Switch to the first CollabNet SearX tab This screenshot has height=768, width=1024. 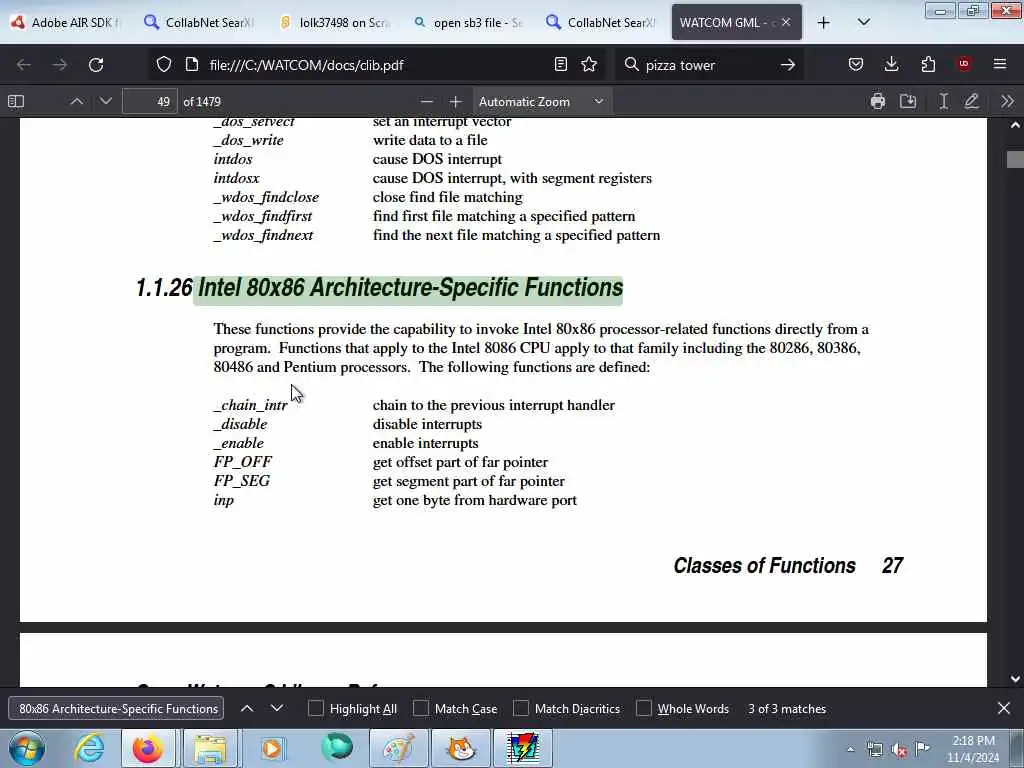(201, 22)
